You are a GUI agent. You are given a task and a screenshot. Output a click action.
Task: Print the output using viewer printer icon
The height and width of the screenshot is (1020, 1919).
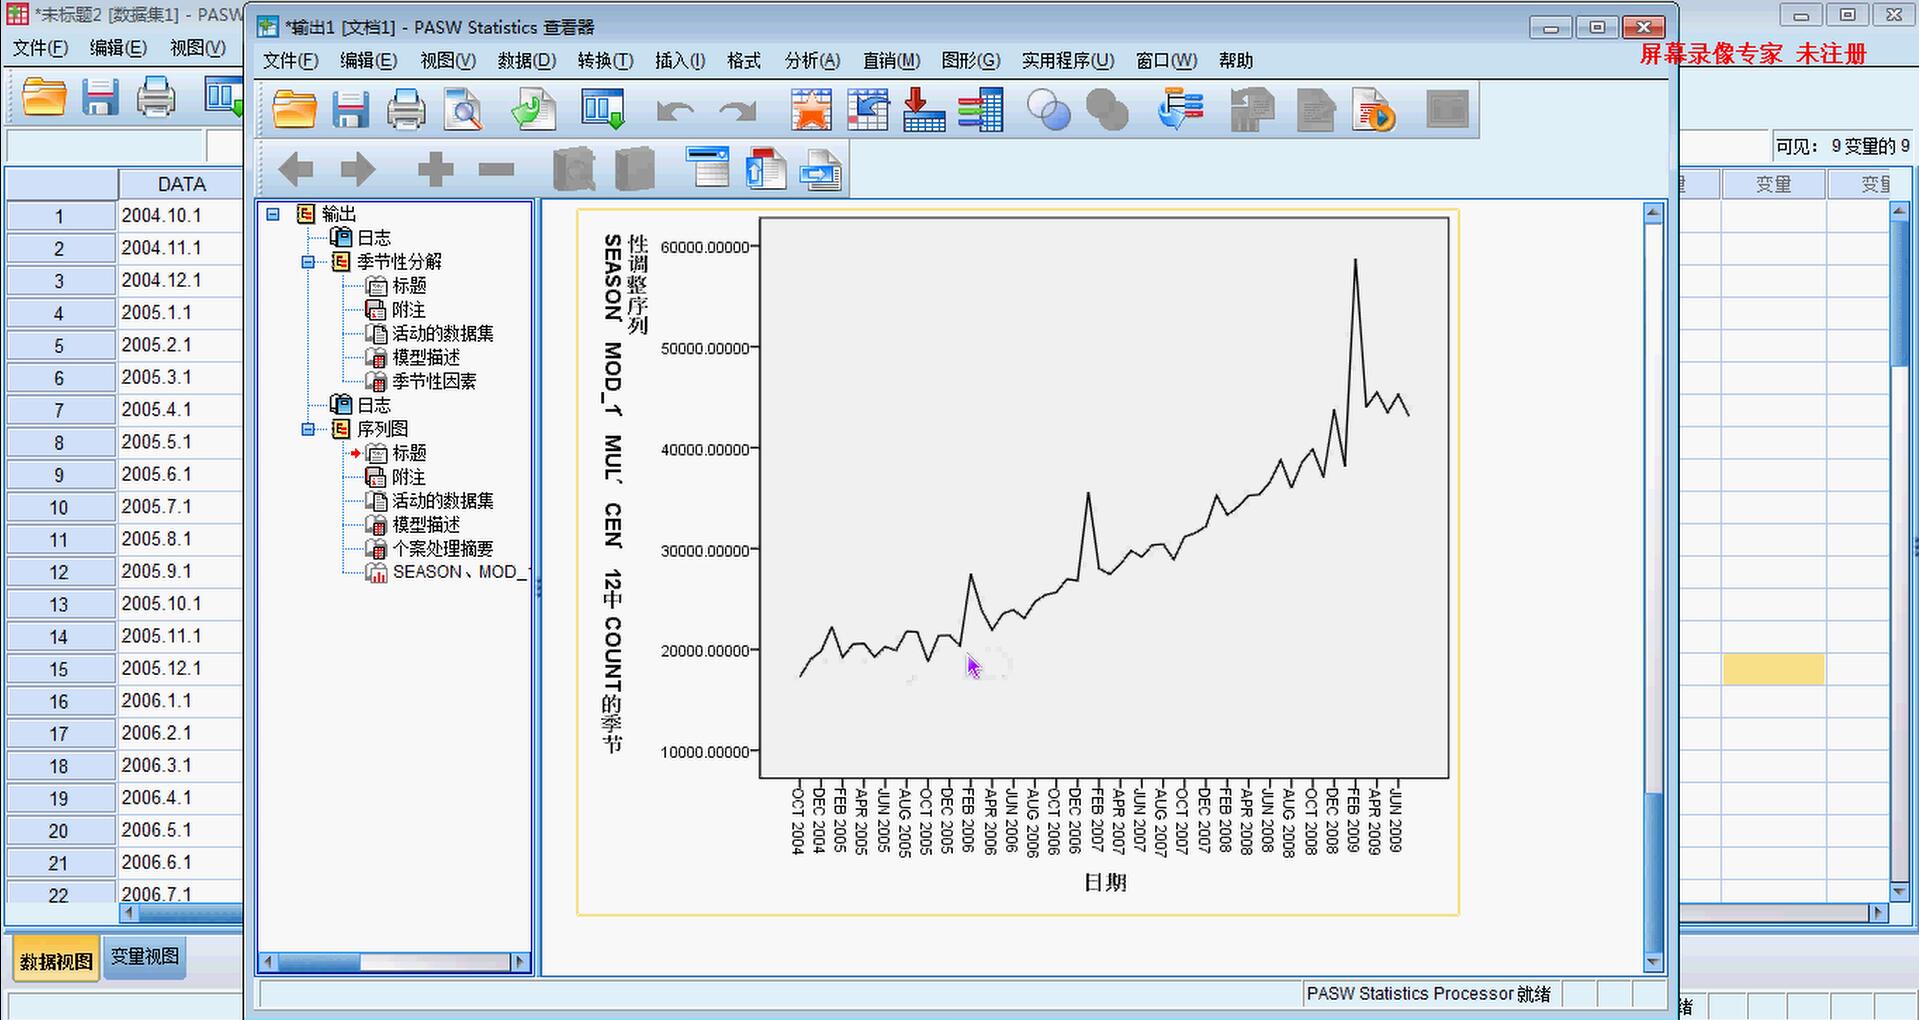406,109
